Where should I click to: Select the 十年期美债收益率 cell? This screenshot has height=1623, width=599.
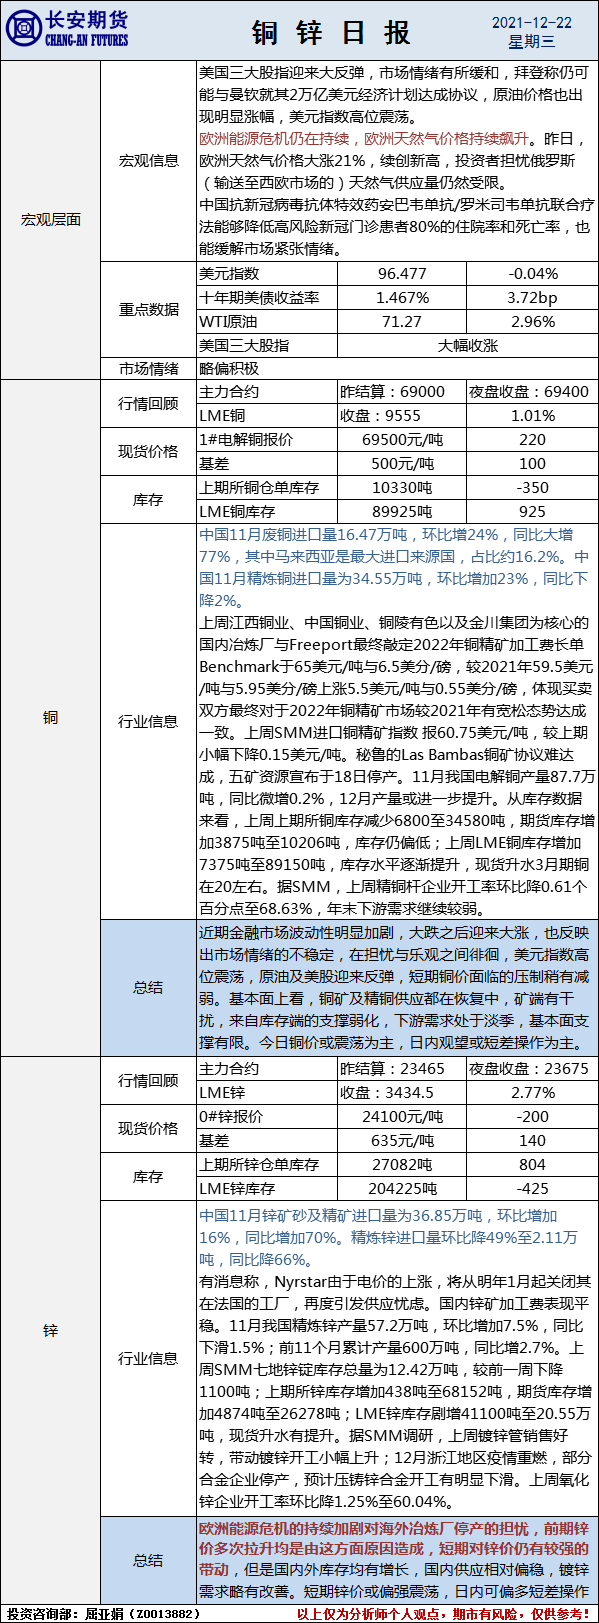click(x=267, y=298)
